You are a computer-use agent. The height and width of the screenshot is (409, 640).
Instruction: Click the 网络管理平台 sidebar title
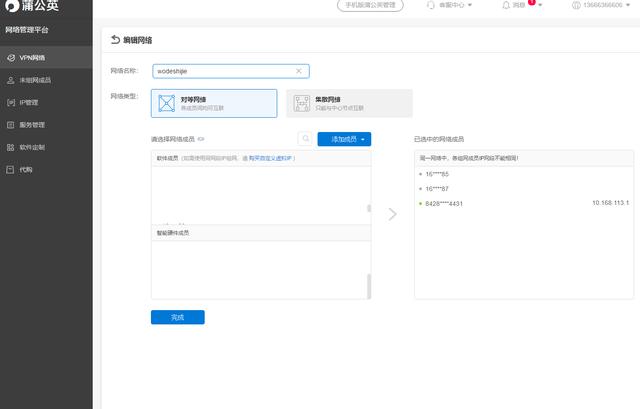coord(27,30)
